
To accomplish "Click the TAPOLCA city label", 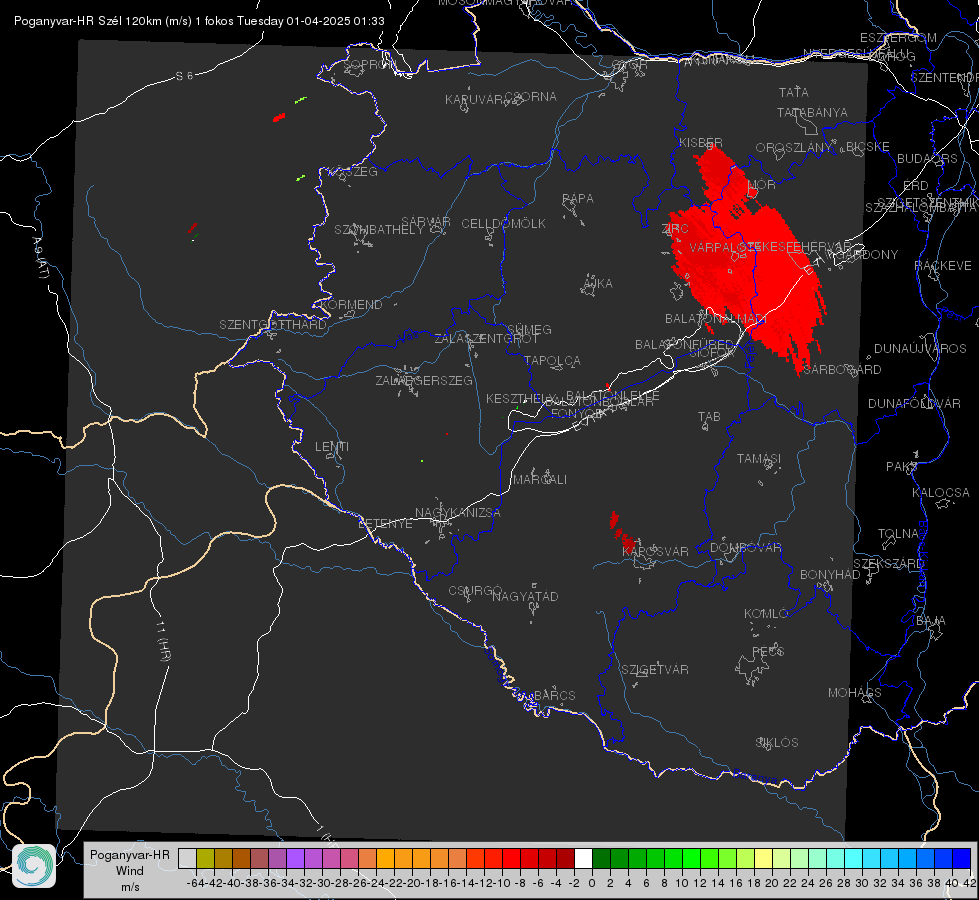I will tap(553, 360).
